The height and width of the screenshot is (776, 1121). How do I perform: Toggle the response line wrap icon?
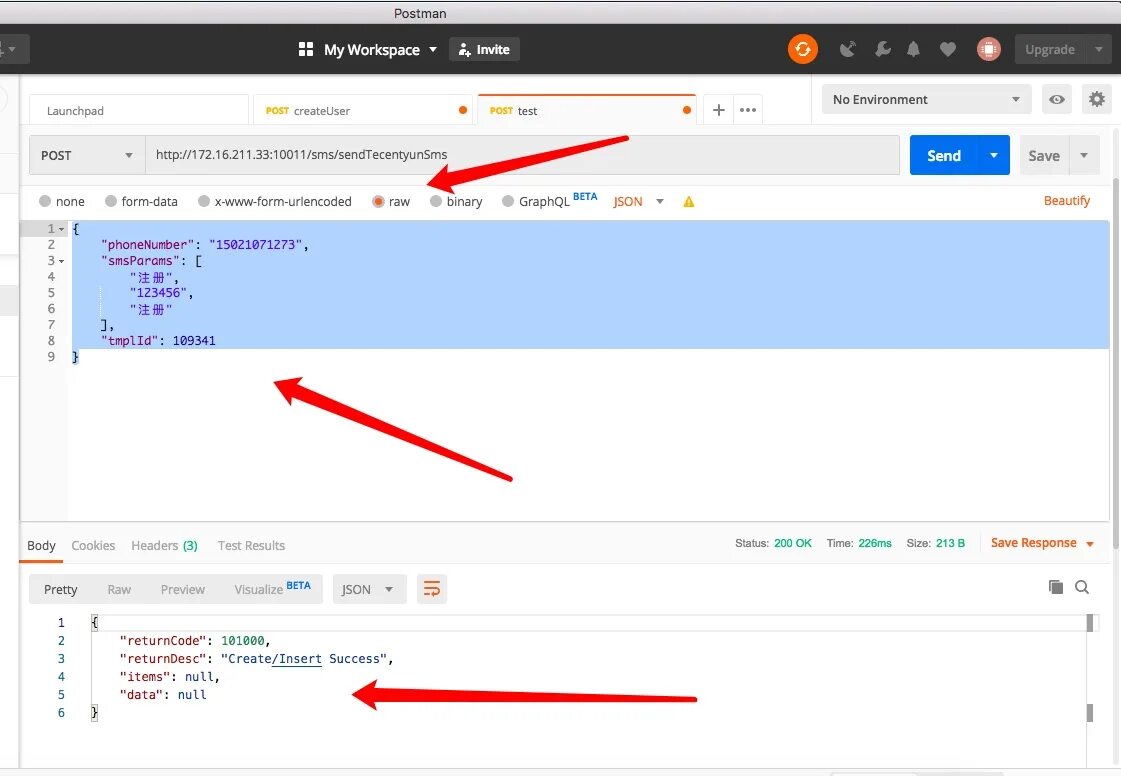[x=432, y=589]
